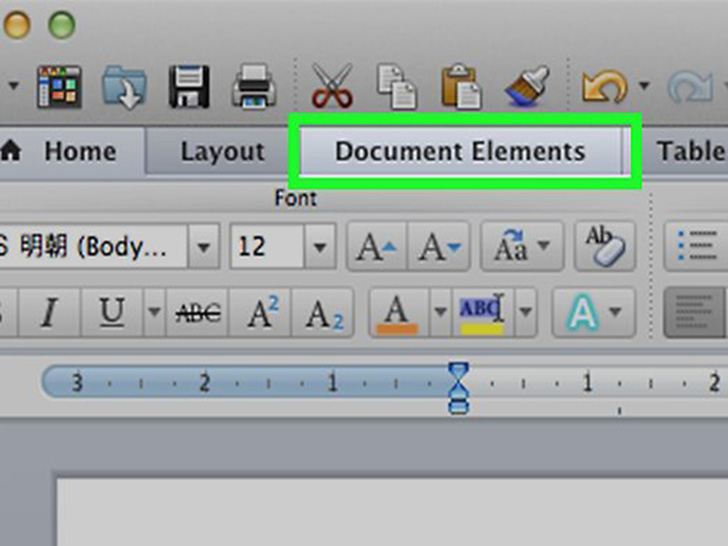
Task: Open the Text Effects button
Action: (x=594, y=312)
